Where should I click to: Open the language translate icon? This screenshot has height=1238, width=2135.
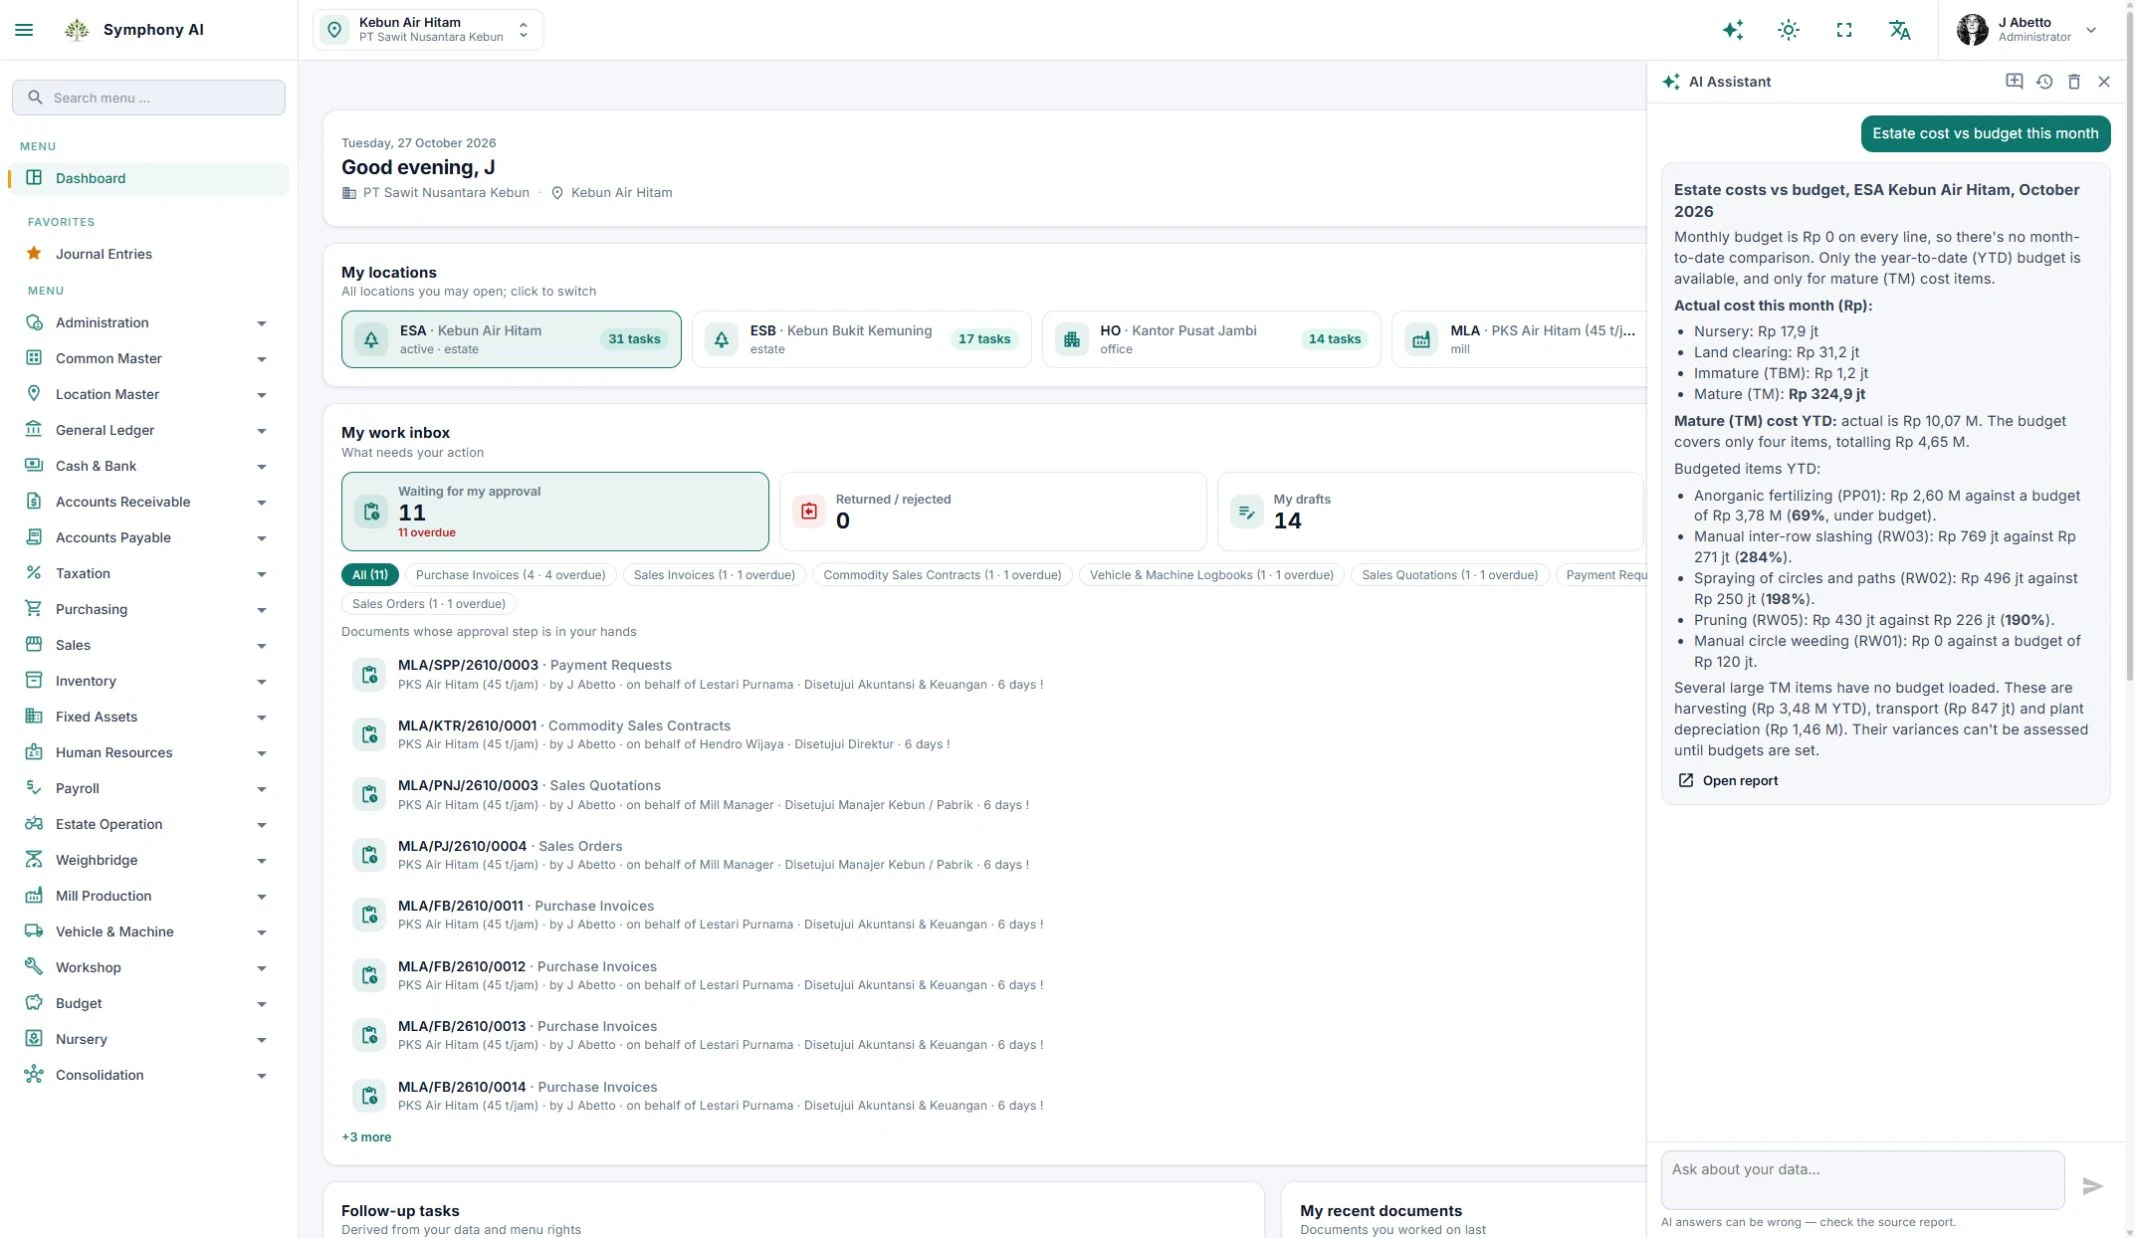[x=1900, y=30]
